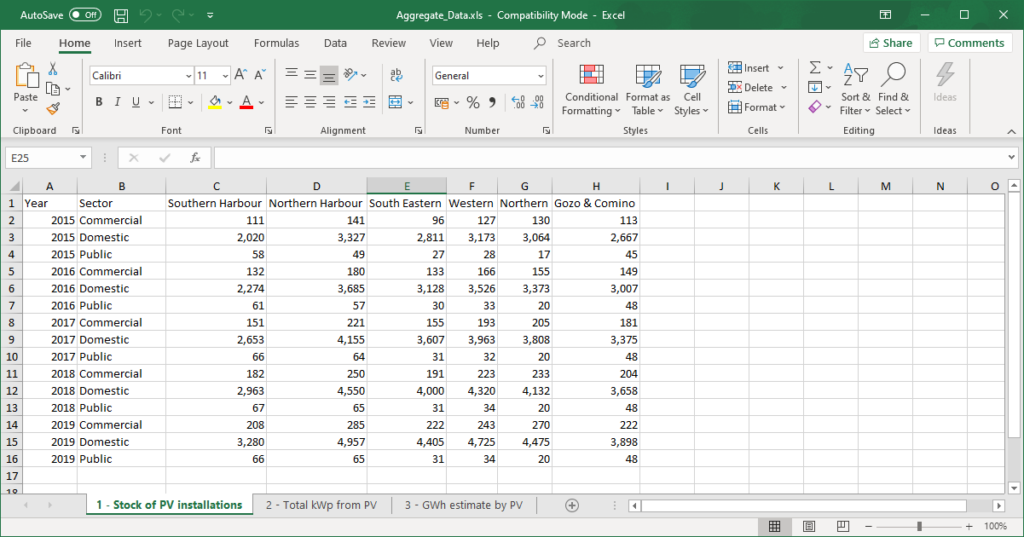Open the General number format dropdown
Screen dimensions: 1024x537
coord(541,76)
